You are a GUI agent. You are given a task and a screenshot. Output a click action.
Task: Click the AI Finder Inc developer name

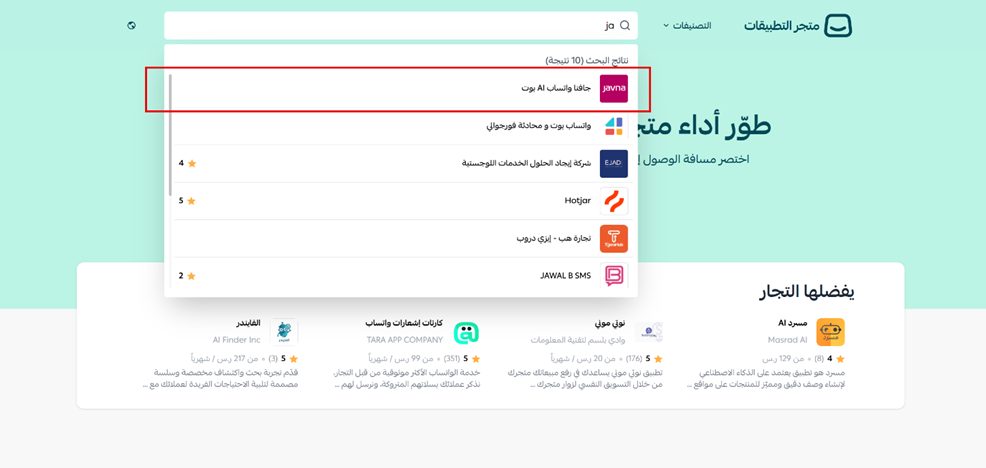[x=236, y=340]
